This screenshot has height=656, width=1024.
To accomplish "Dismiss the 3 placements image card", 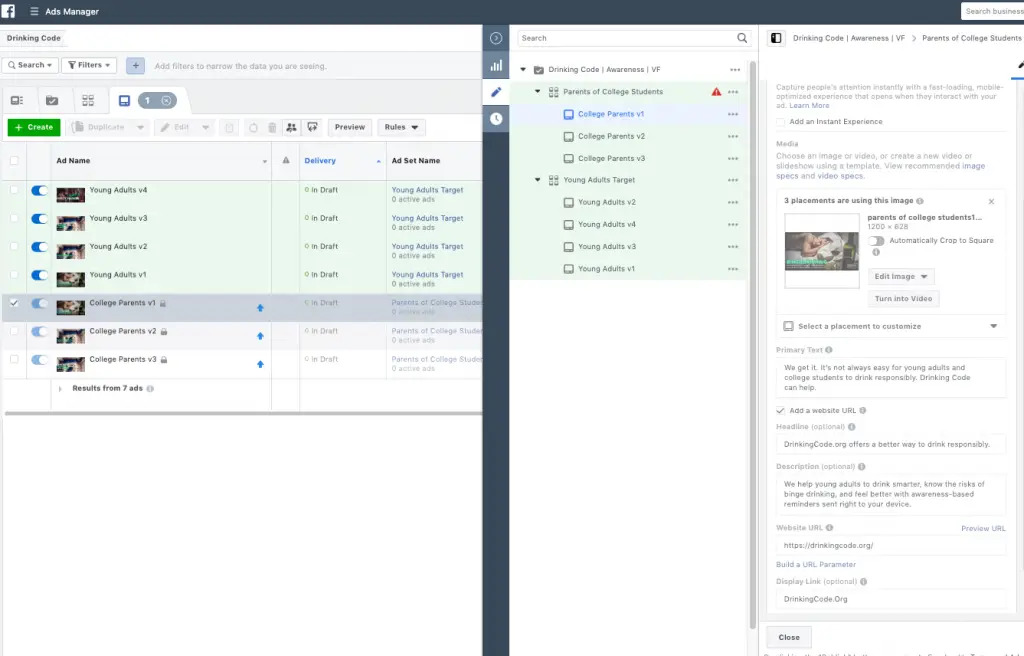I will point(991,201).
